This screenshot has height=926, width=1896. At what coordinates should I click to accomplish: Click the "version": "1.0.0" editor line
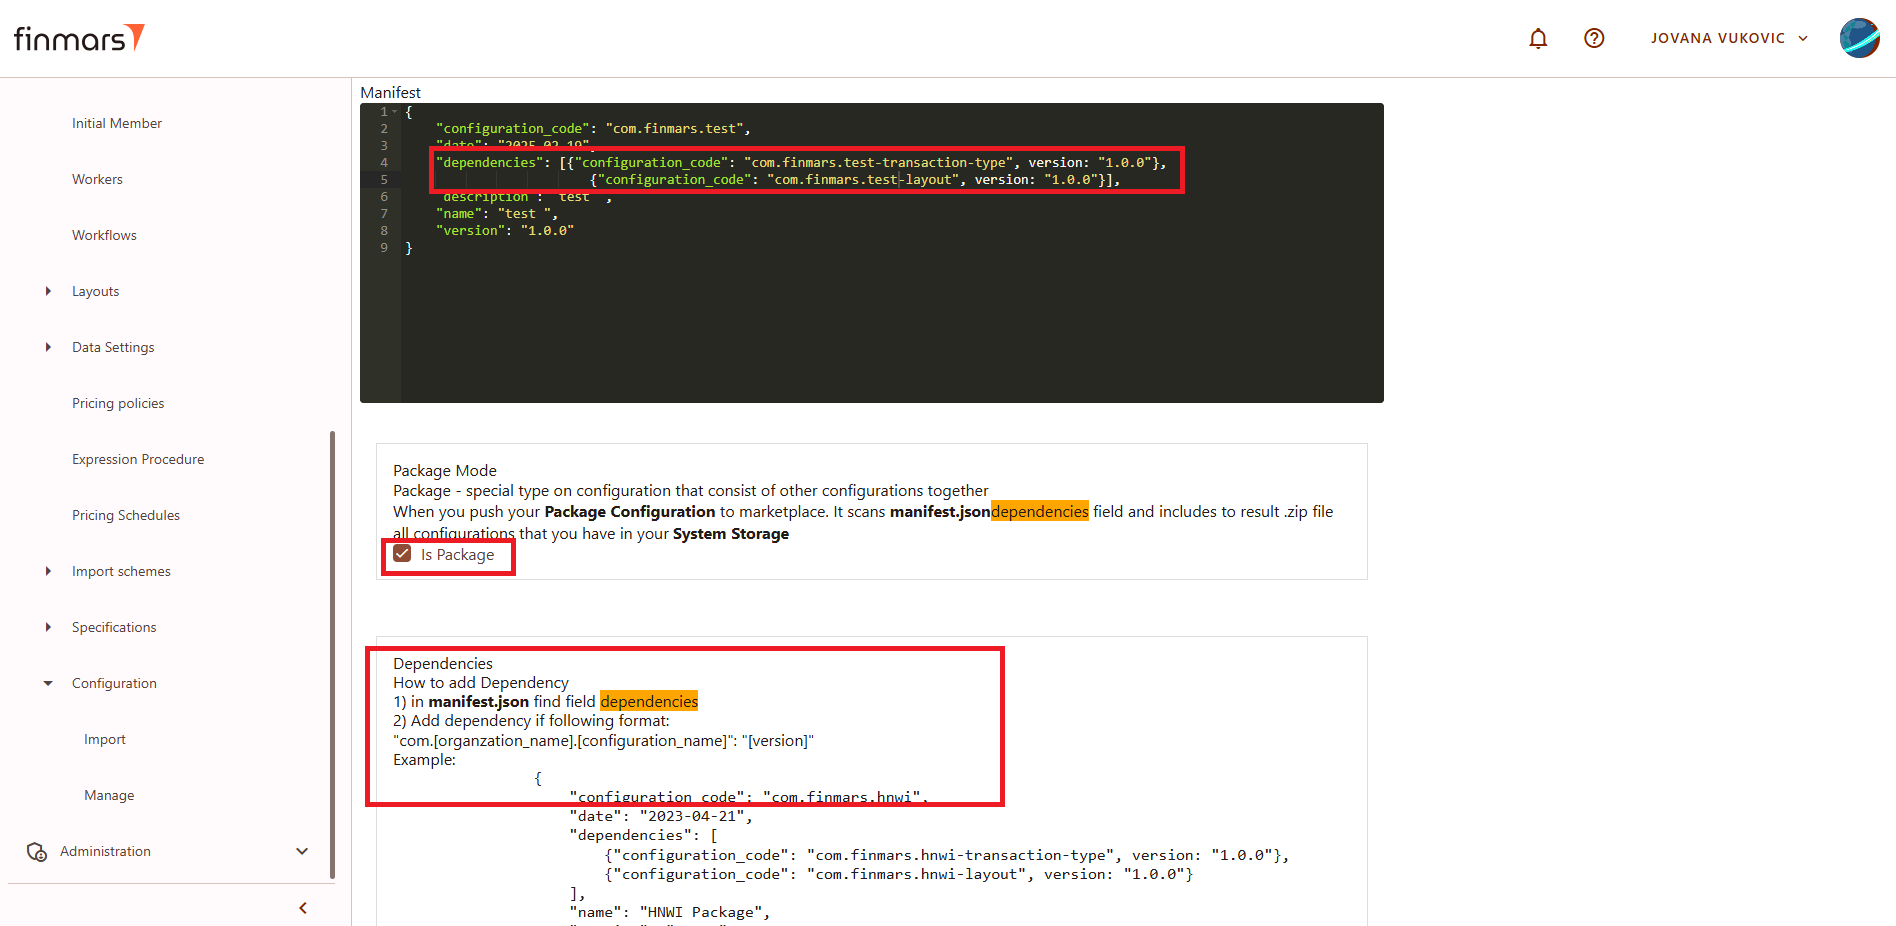point(505,231)
